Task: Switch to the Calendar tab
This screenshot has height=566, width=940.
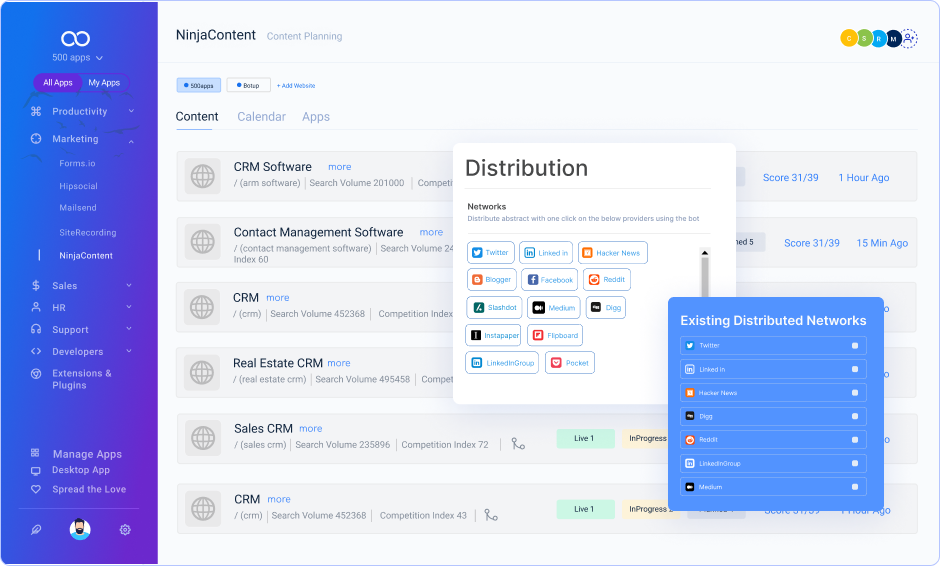Action: click(261, 117)
